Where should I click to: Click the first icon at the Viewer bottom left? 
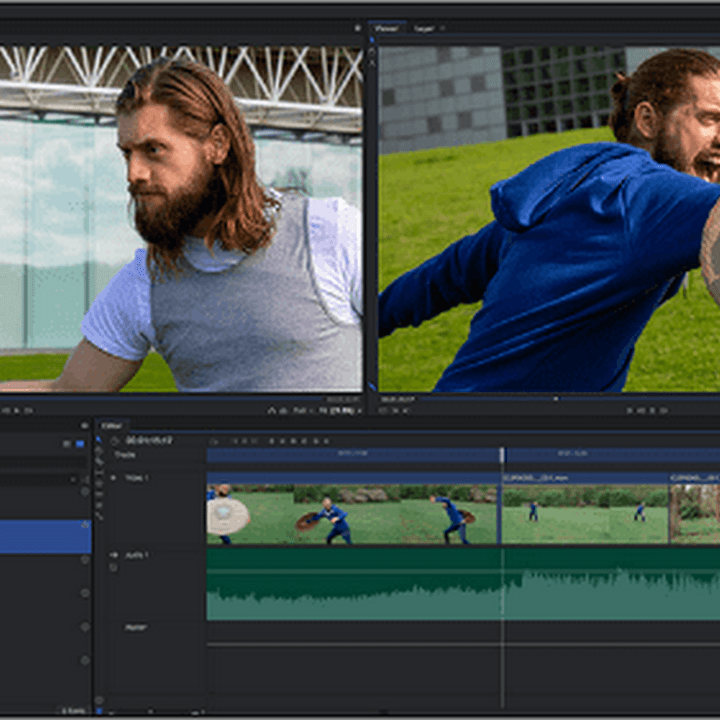point(382,411)
